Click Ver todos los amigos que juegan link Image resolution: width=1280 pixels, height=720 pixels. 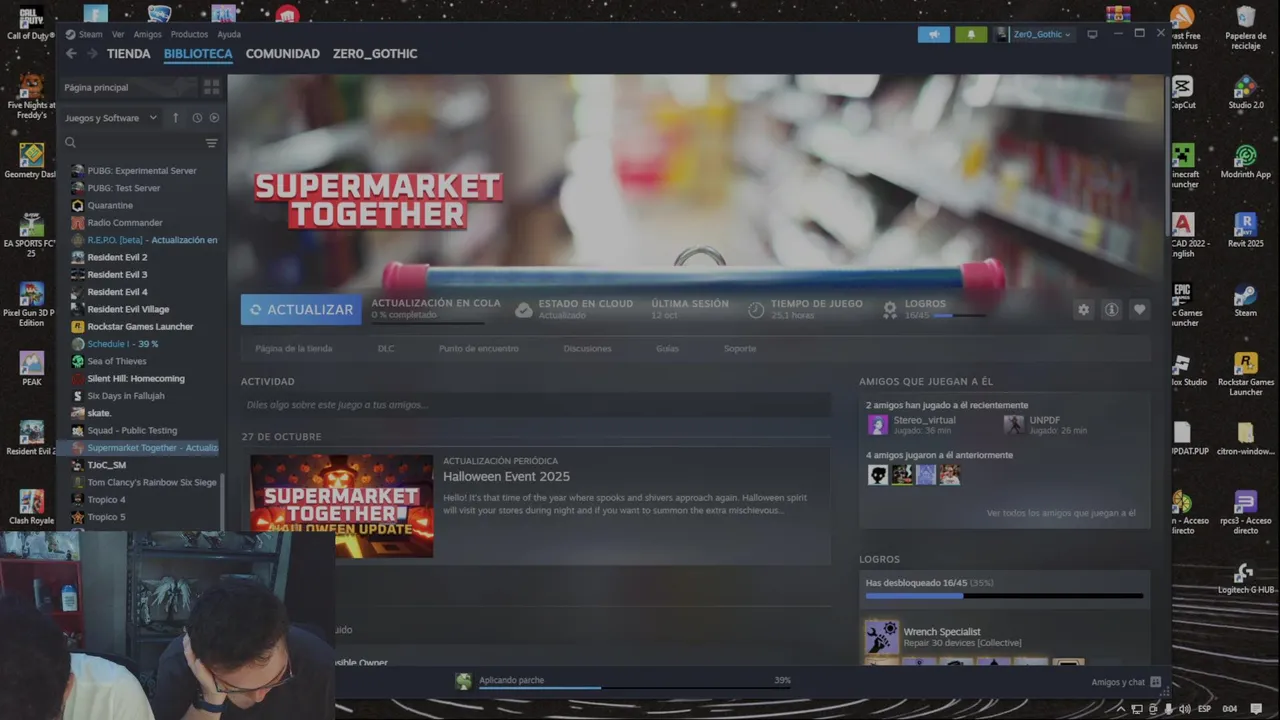pyautogui.click(x=1061, y=513)
